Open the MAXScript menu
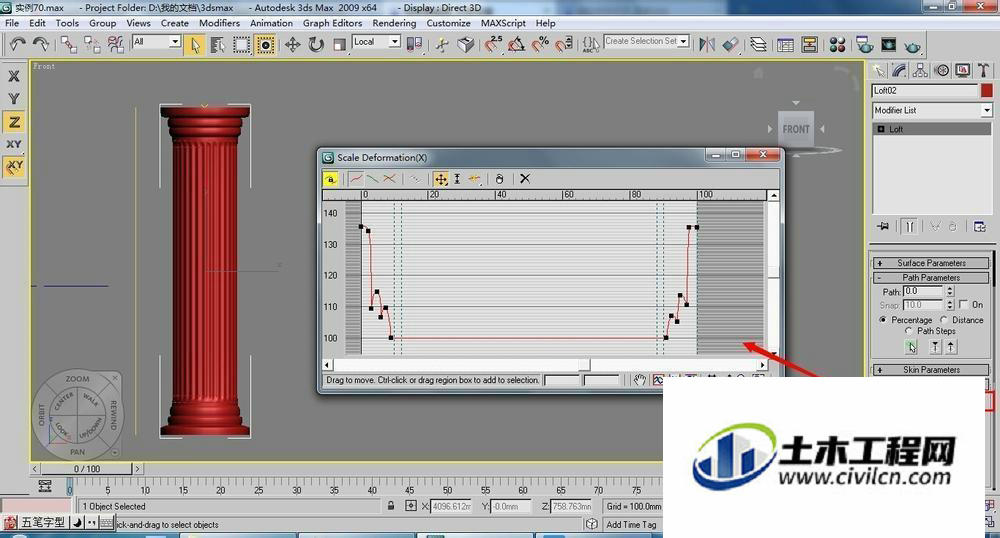Screen dimensions: 1000x538 pos(503,23)
